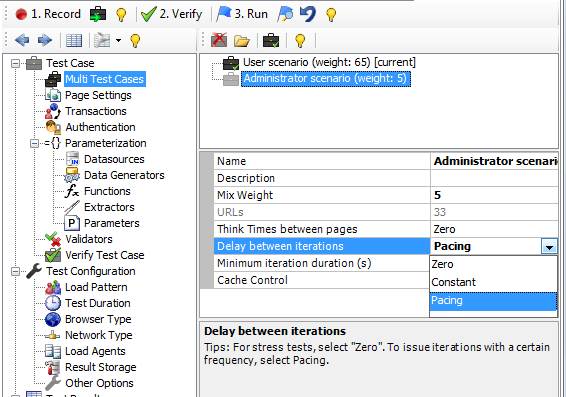This screenshot has height=397, width=566.
Task: Click the red Record button icon
Action: 21,14
